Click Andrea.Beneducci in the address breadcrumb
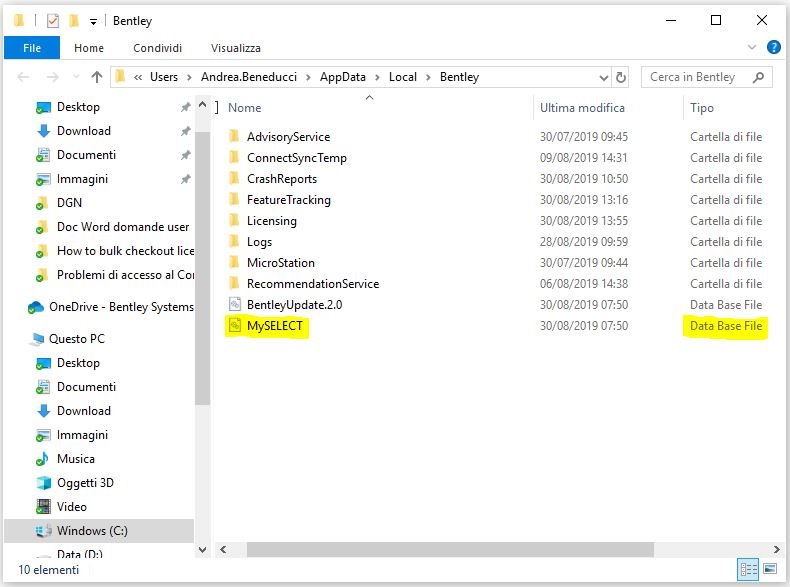This screenshot has width=790, height=587. pos(249,77)
